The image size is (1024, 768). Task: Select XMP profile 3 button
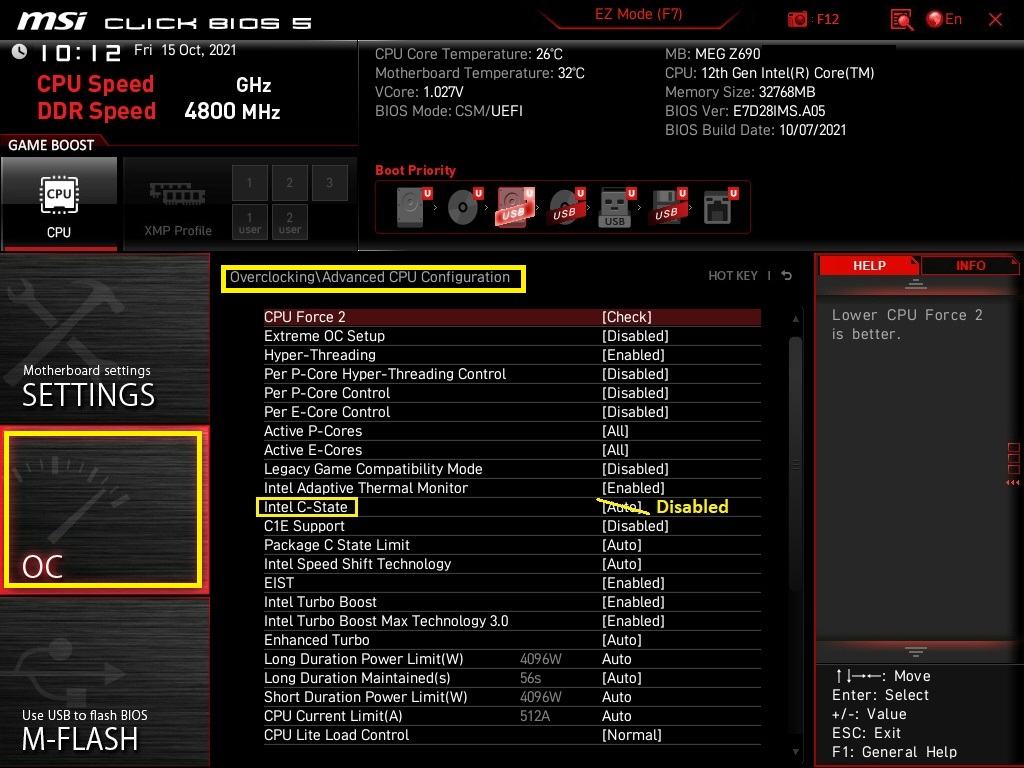[329, 183]
